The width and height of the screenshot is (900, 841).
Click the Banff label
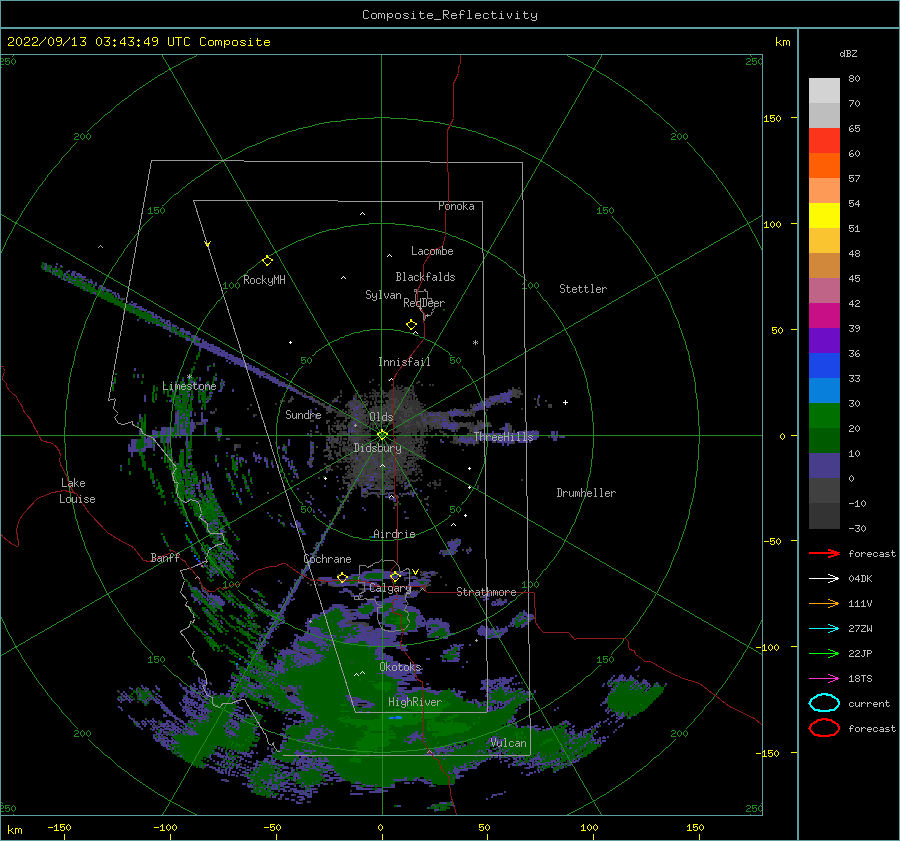tap(165, 557)
